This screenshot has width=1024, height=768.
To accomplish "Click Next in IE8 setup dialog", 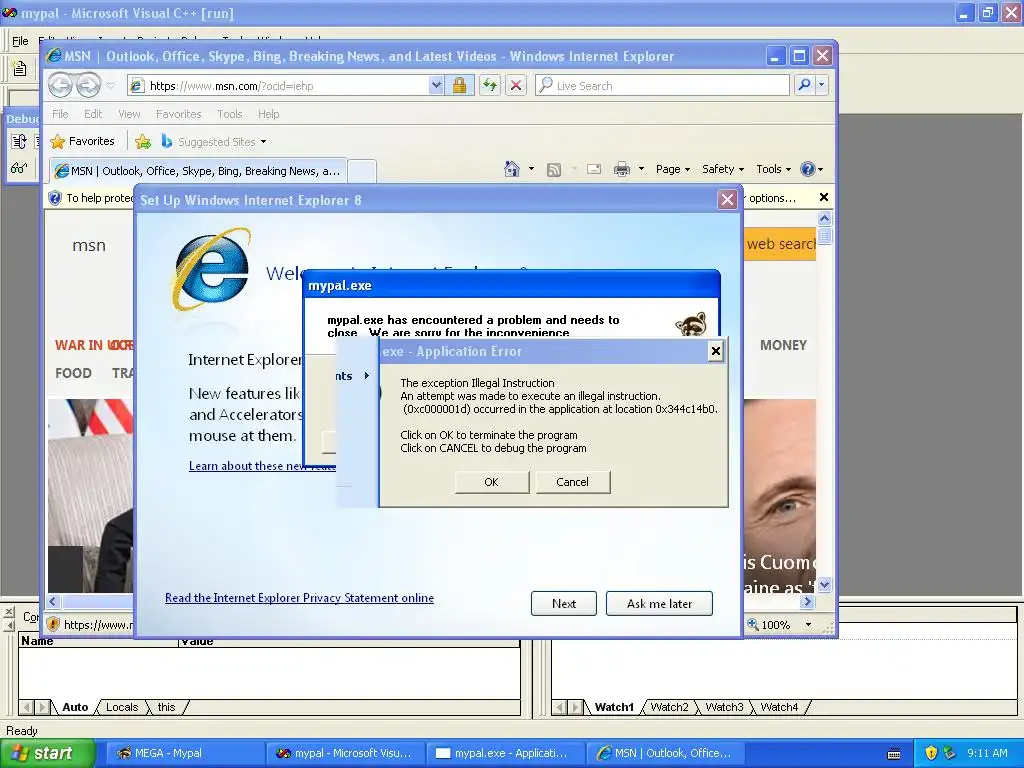I will (x=564, y=603).
